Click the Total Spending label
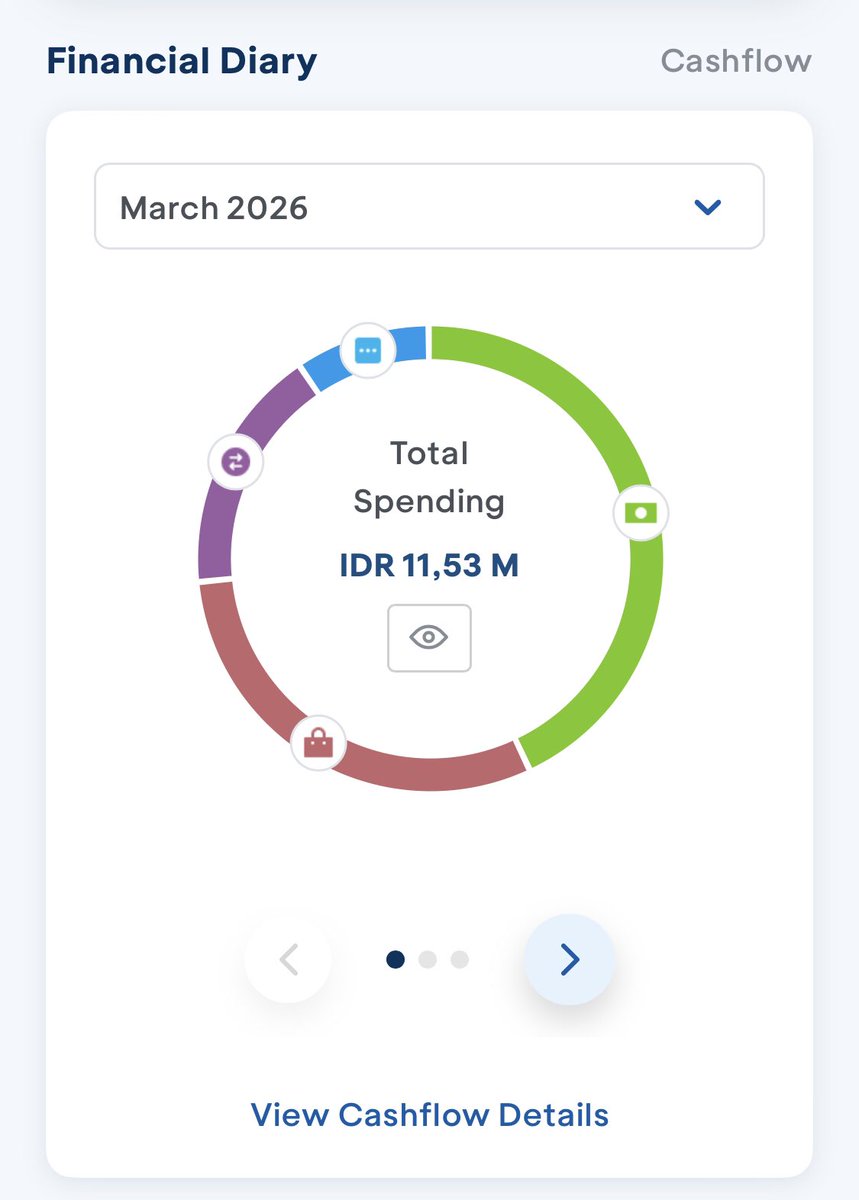 pyautogui.click(x=429, y=477)
